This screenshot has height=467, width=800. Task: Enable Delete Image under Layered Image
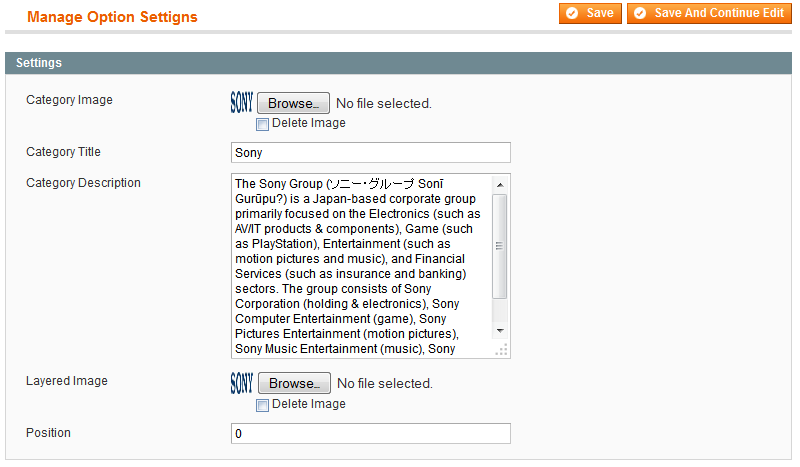pos(262,405)
